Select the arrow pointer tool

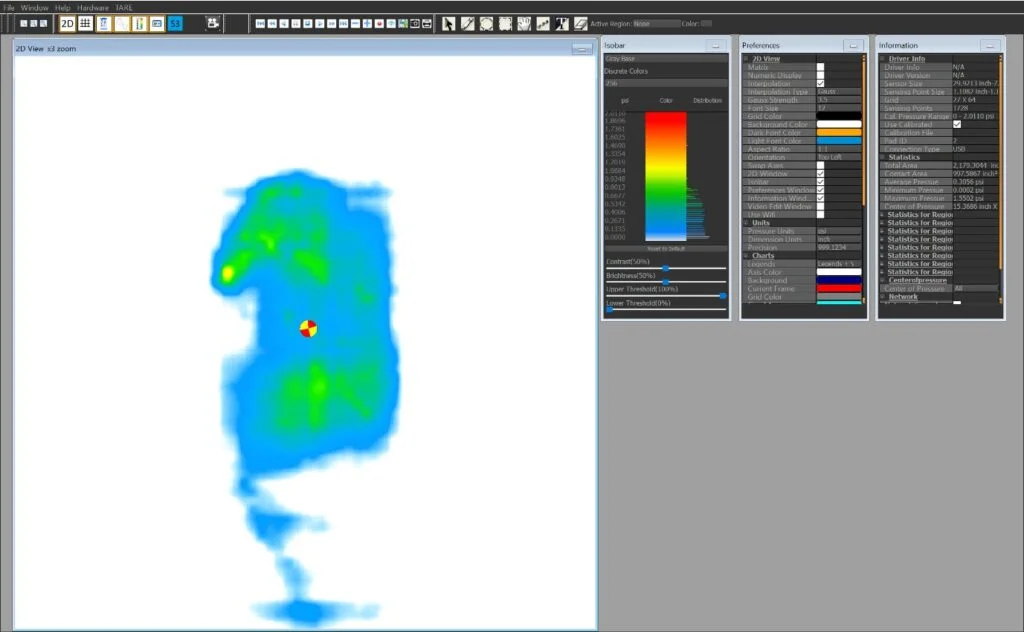click(448, 23)
